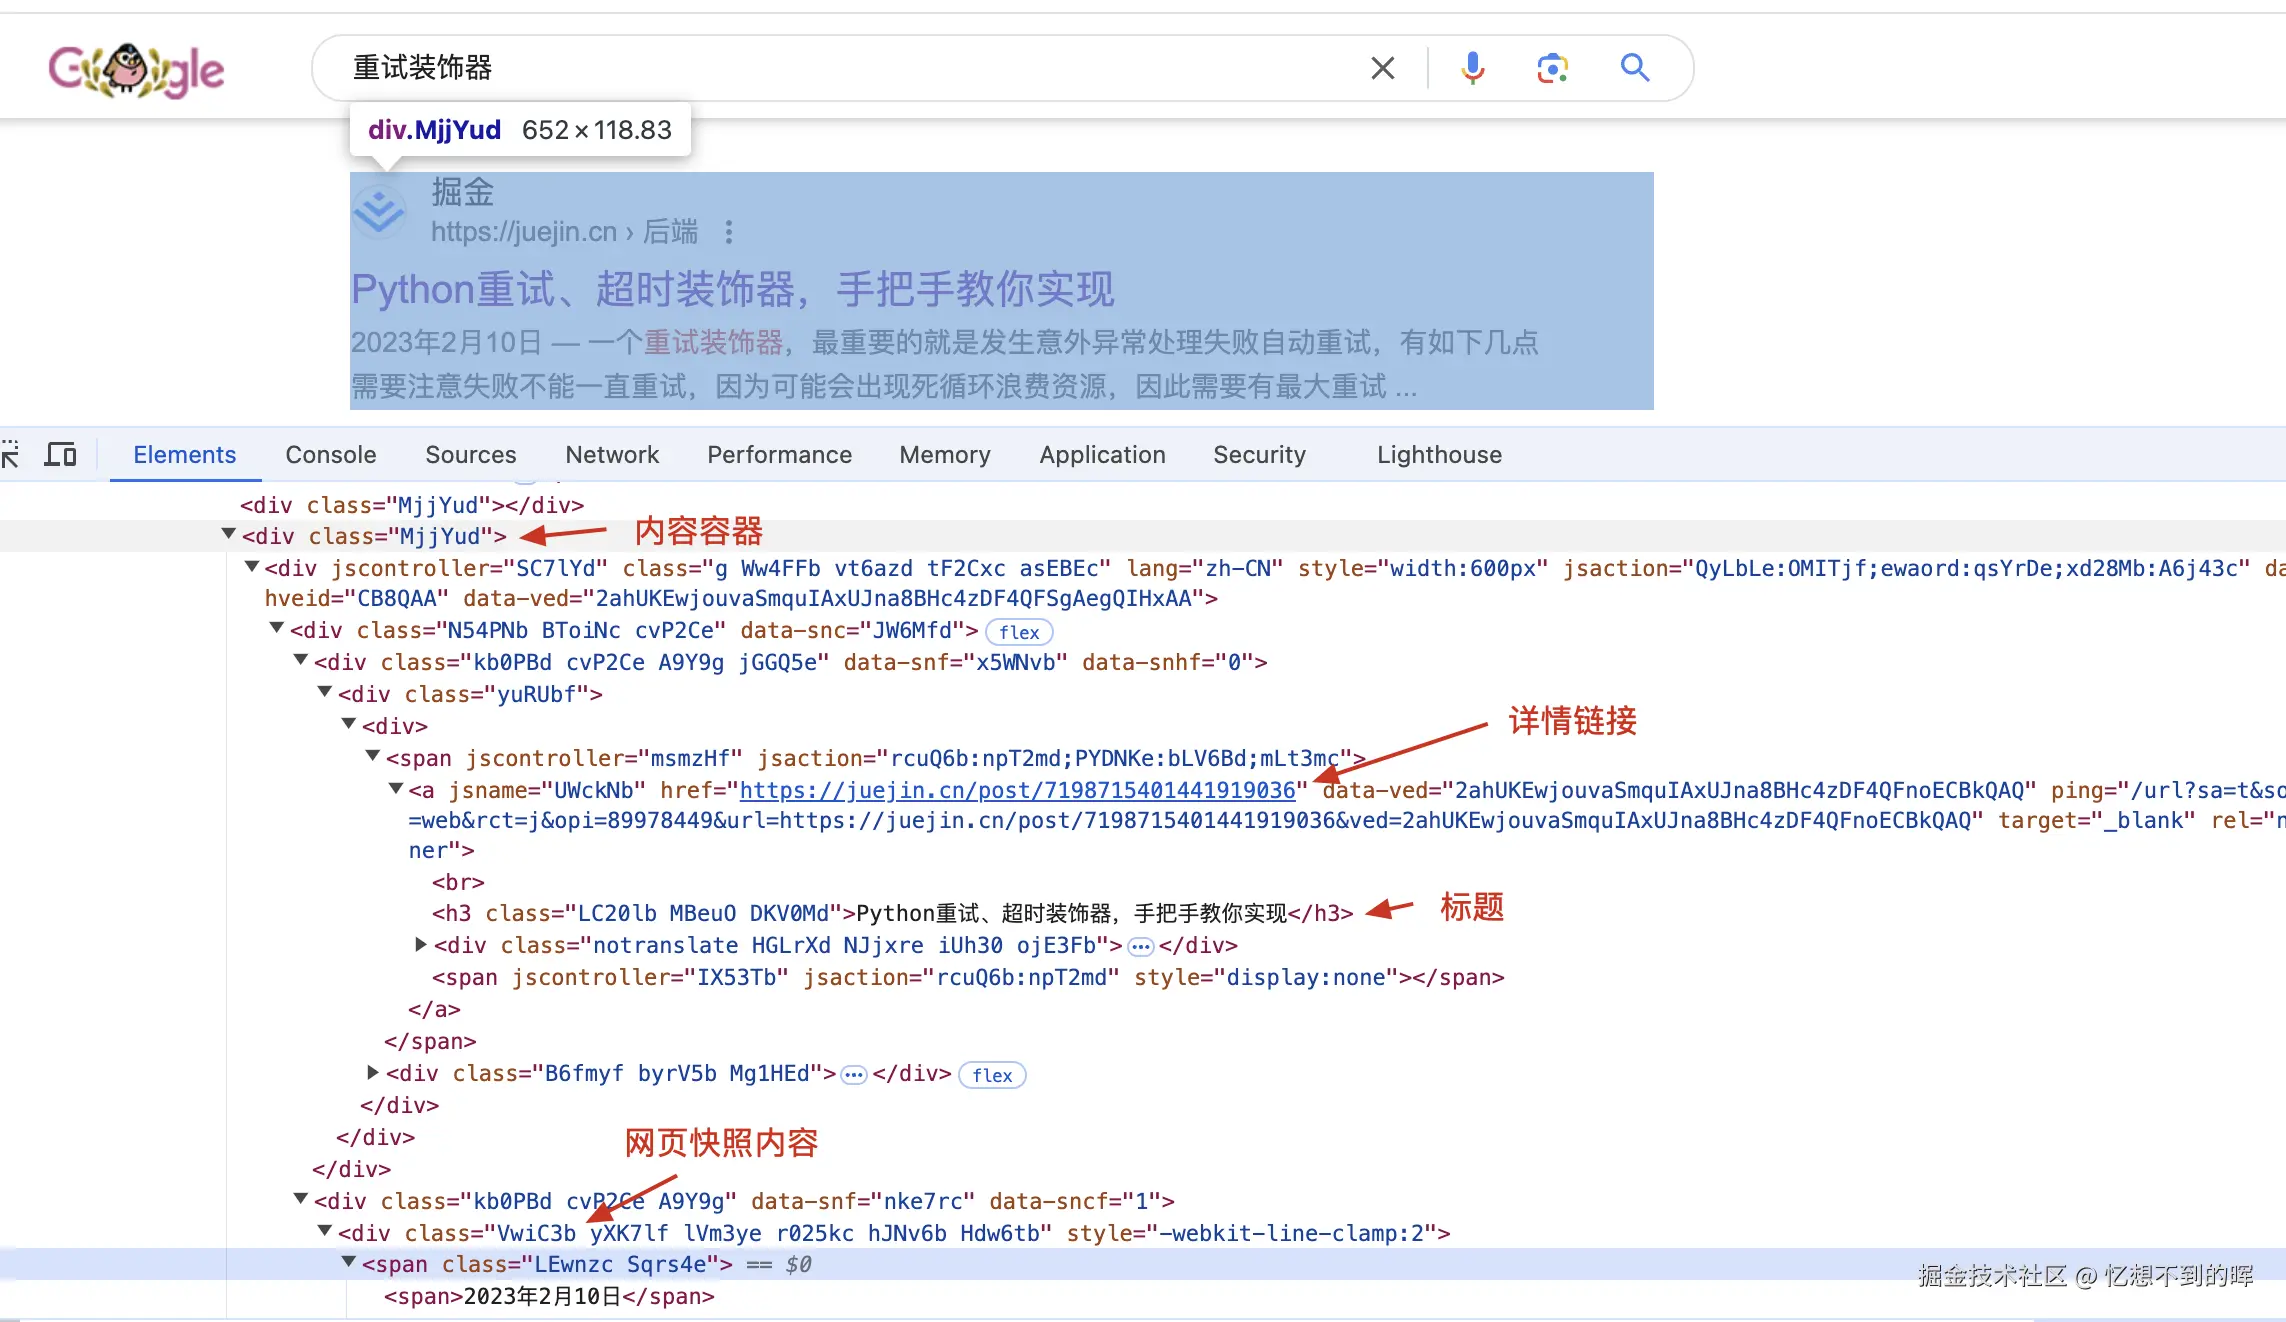Open Google Lens image search
The height and width of the screenshot is (1322, 2286).
[1552, 68]
